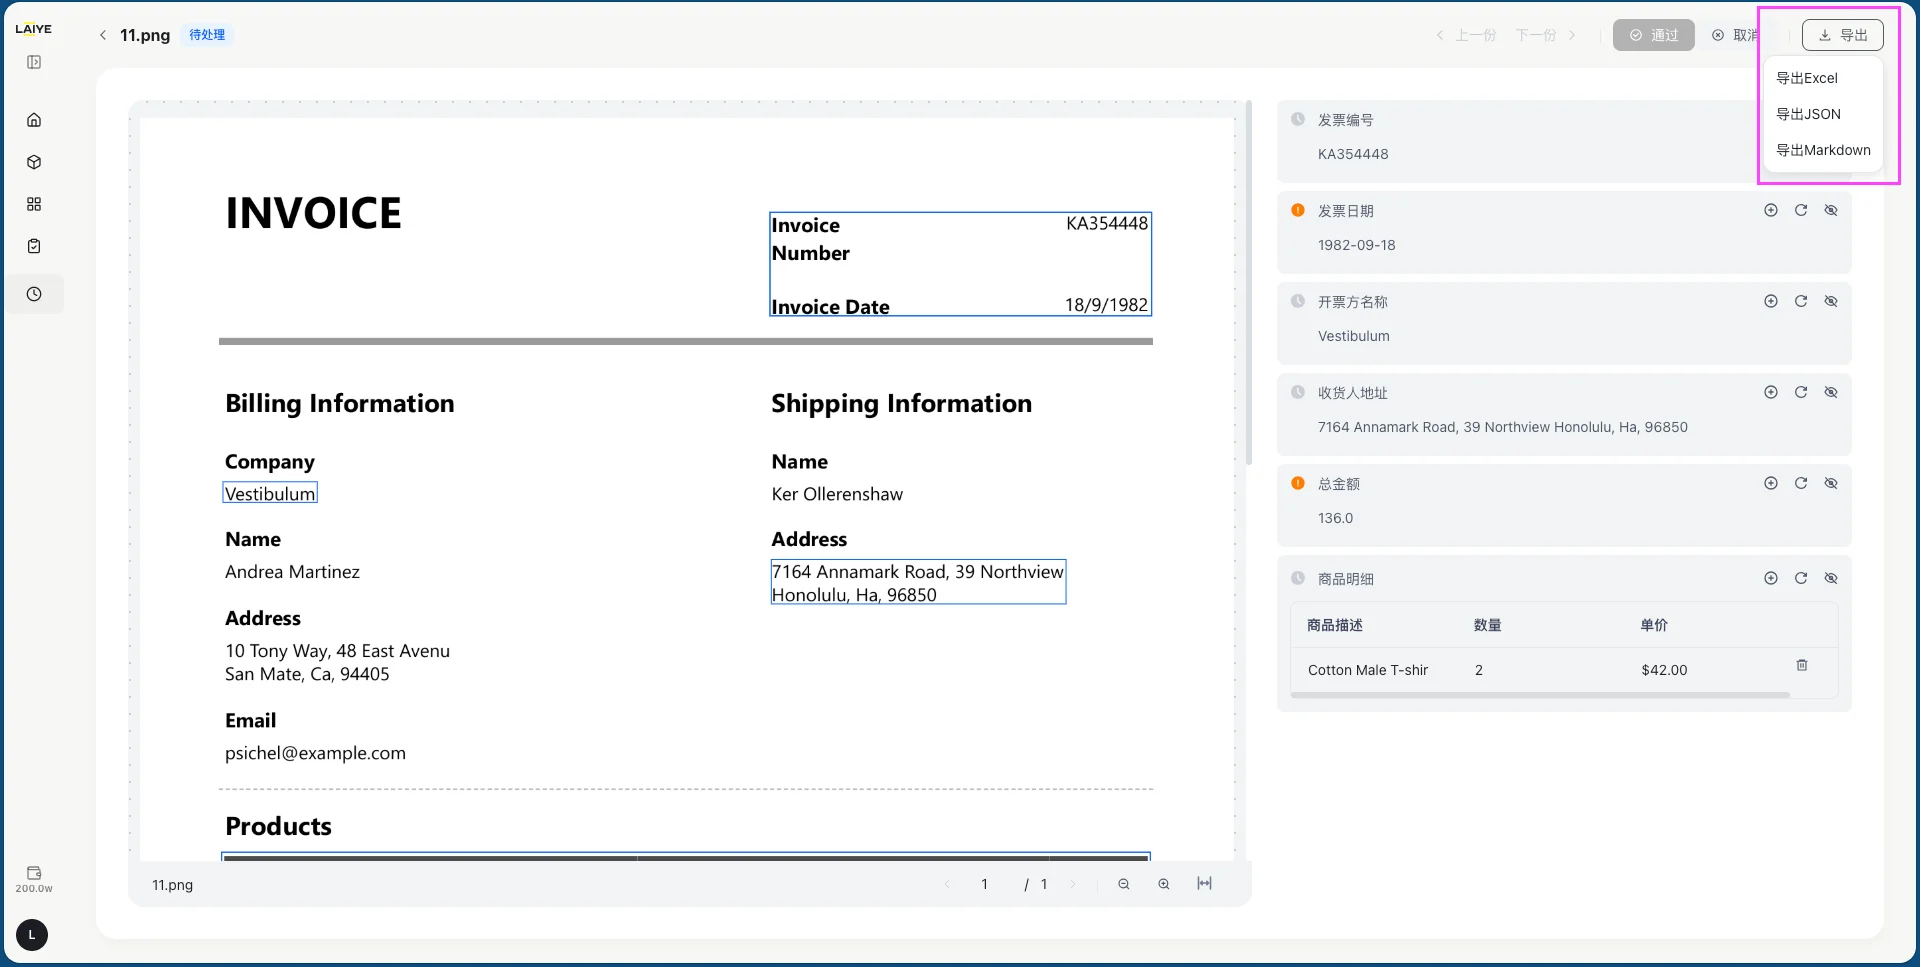Go to next page arrow in viewer
This screenshot has height=967, width=1920.
point(1073,884)
